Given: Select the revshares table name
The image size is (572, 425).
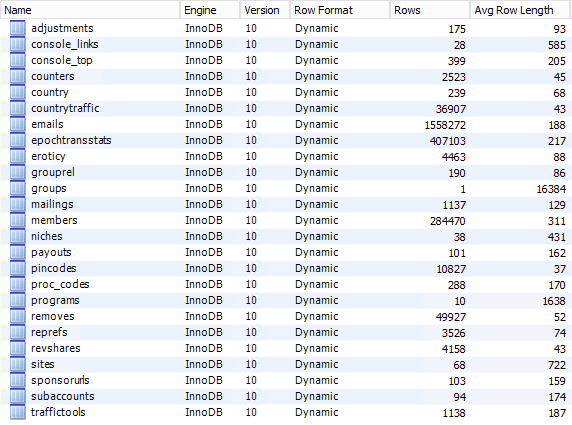Looking at the screenshot, I should (x=55, y=348).
